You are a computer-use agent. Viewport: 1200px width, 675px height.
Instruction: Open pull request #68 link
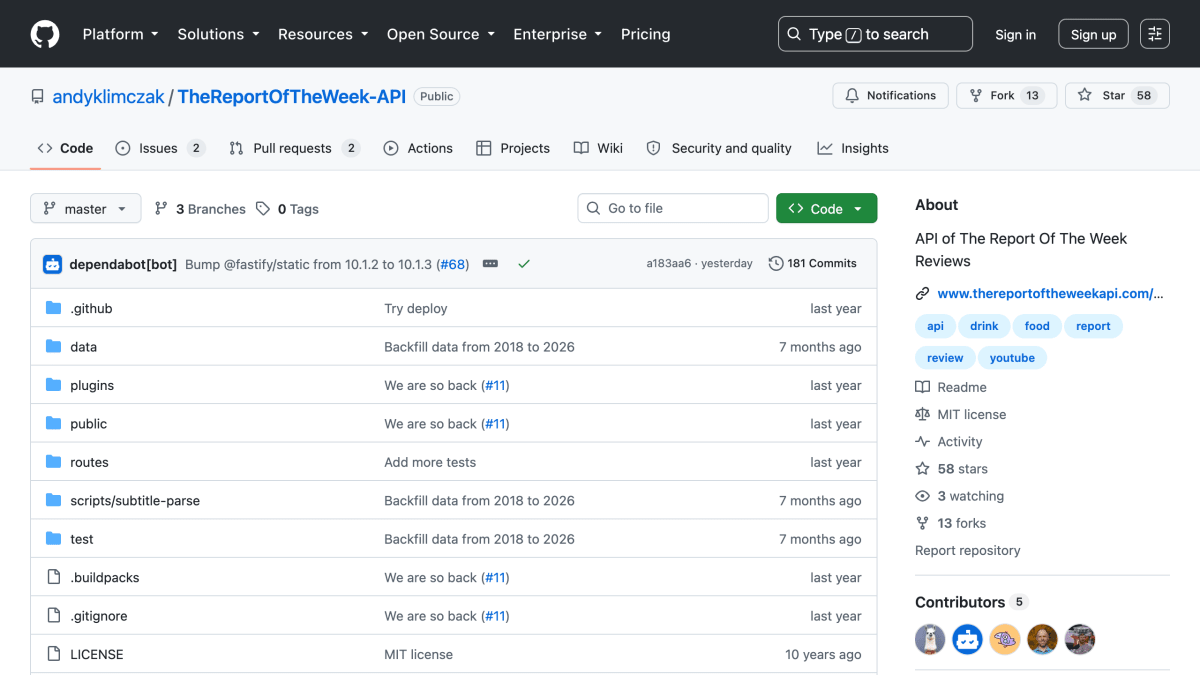click(x=454, y=264)
